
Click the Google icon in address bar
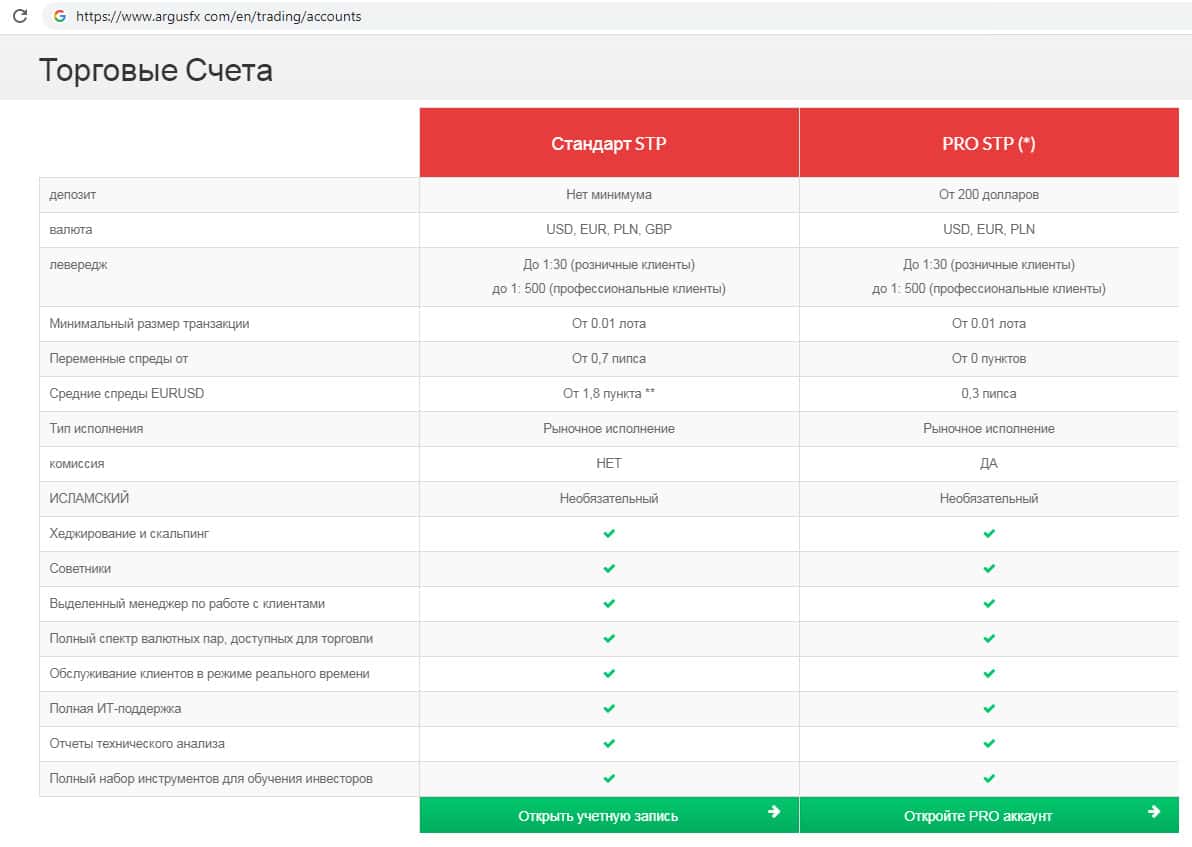(60, 16)
